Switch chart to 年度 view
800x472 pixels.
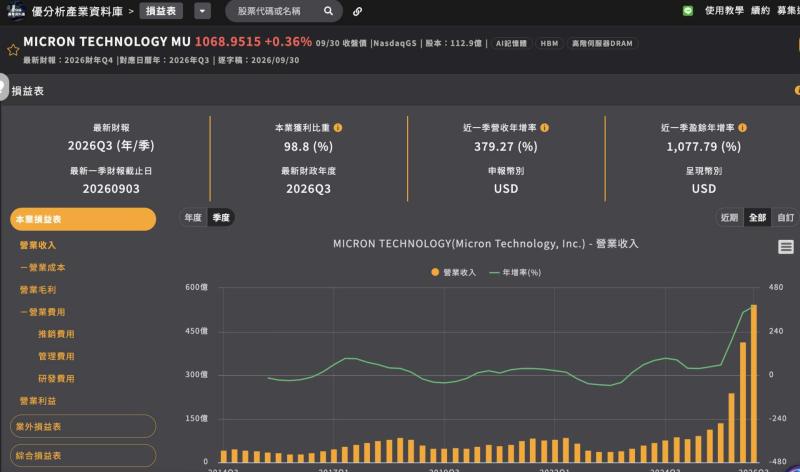pyautogui.click(x=193, y=218)
